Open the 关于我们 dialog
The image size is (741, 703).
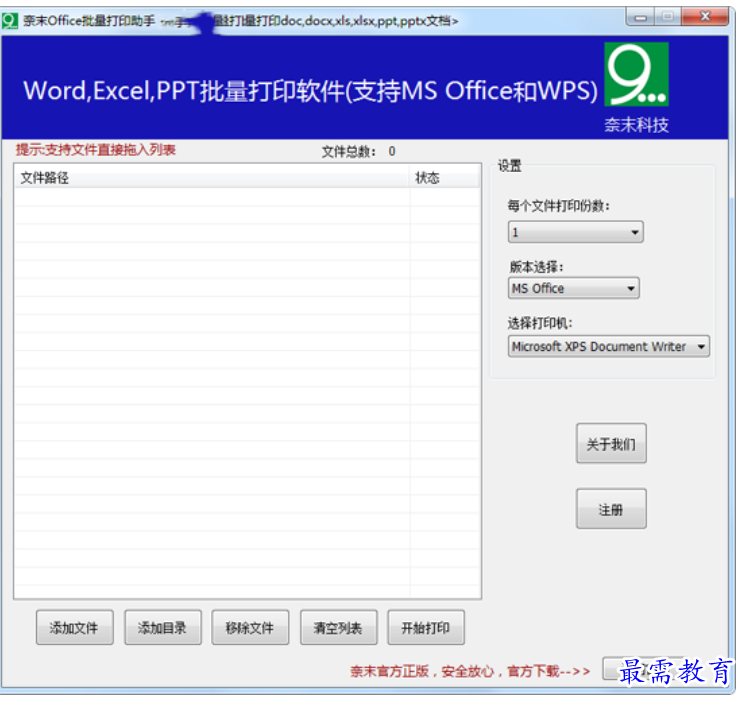pyautogui.click(x=611, y=443)
